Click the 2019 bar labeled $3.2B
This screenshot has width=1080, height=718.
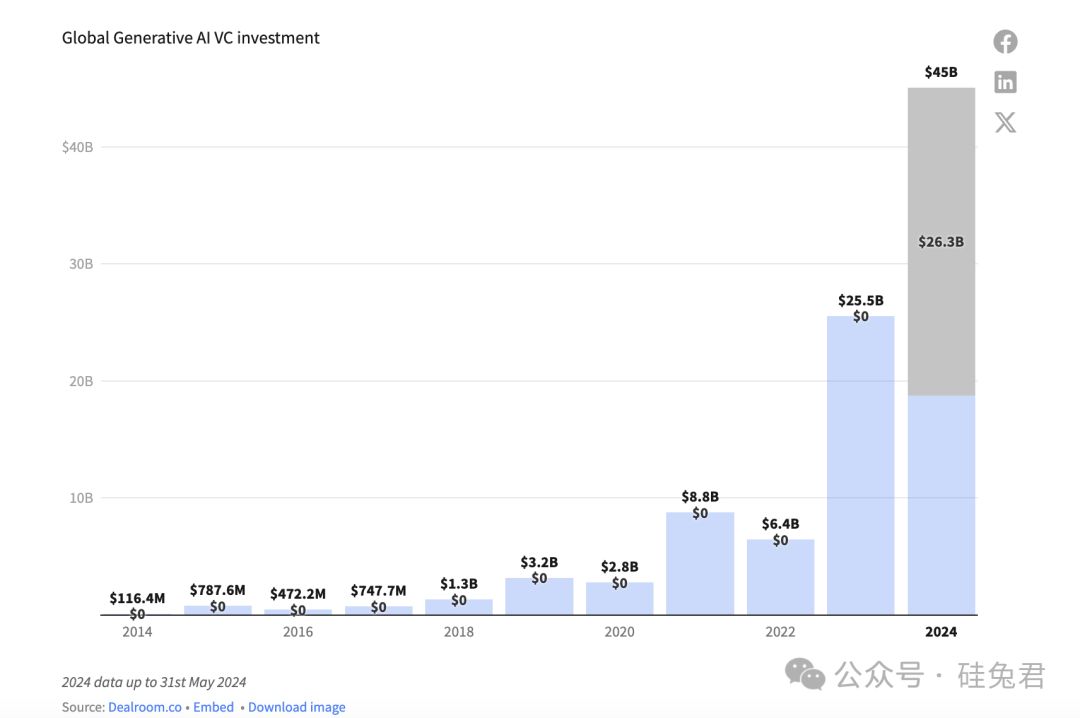(x=539, y=596)
